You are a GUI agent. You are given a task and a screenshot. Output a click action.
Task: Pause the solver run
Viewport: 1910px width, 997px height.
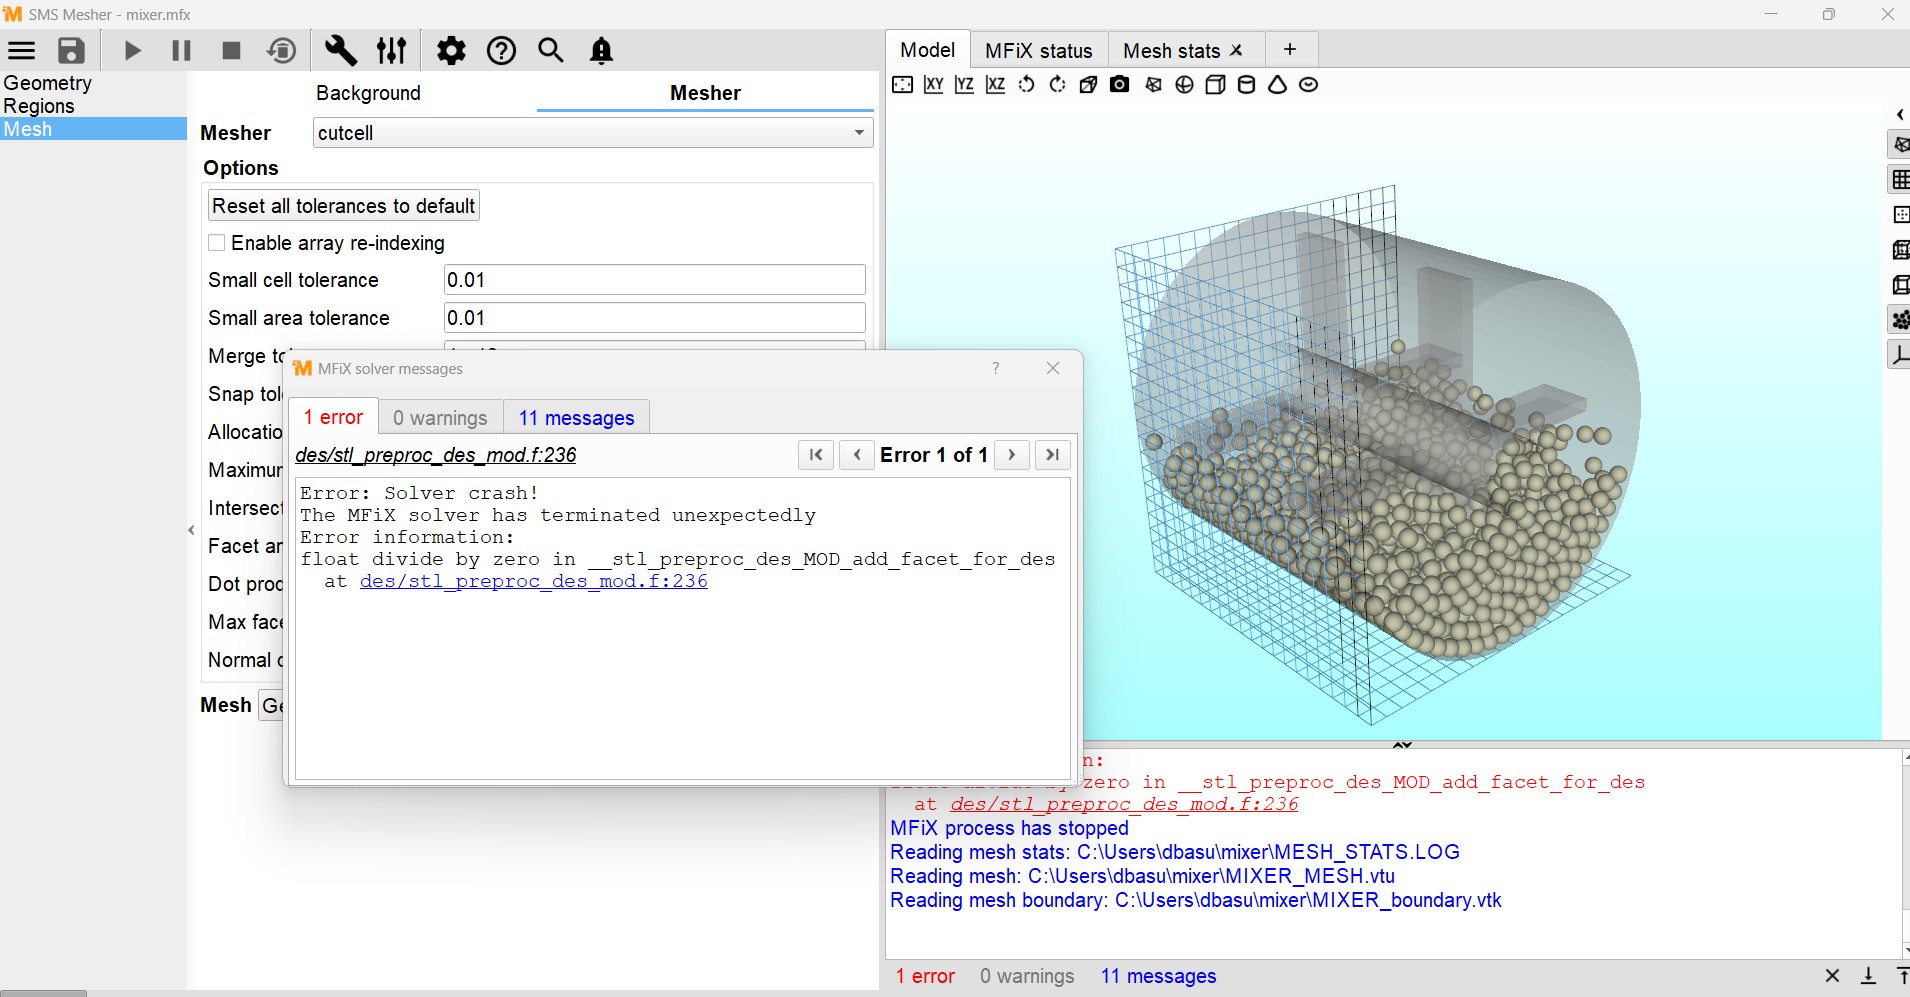(181, 51)
